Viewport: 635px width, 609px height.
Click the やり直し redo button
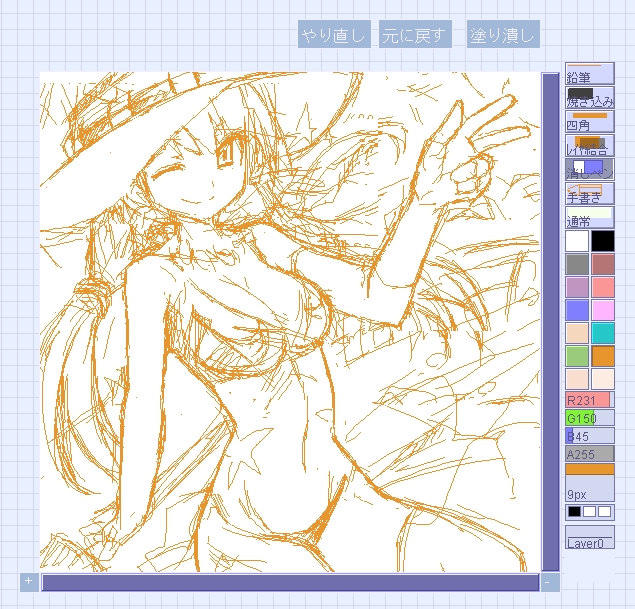click(x=335, y=34)
